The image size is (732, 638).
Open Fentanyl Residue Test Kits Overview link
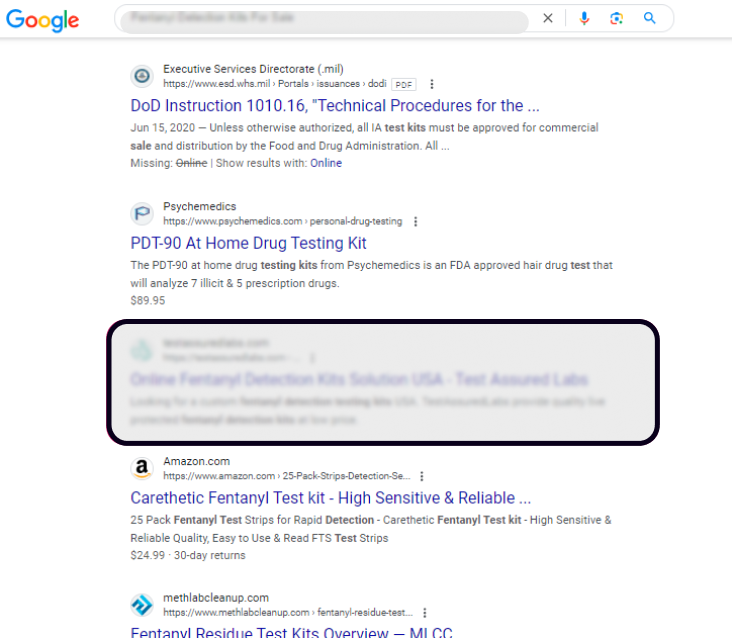tap(293, 631)
